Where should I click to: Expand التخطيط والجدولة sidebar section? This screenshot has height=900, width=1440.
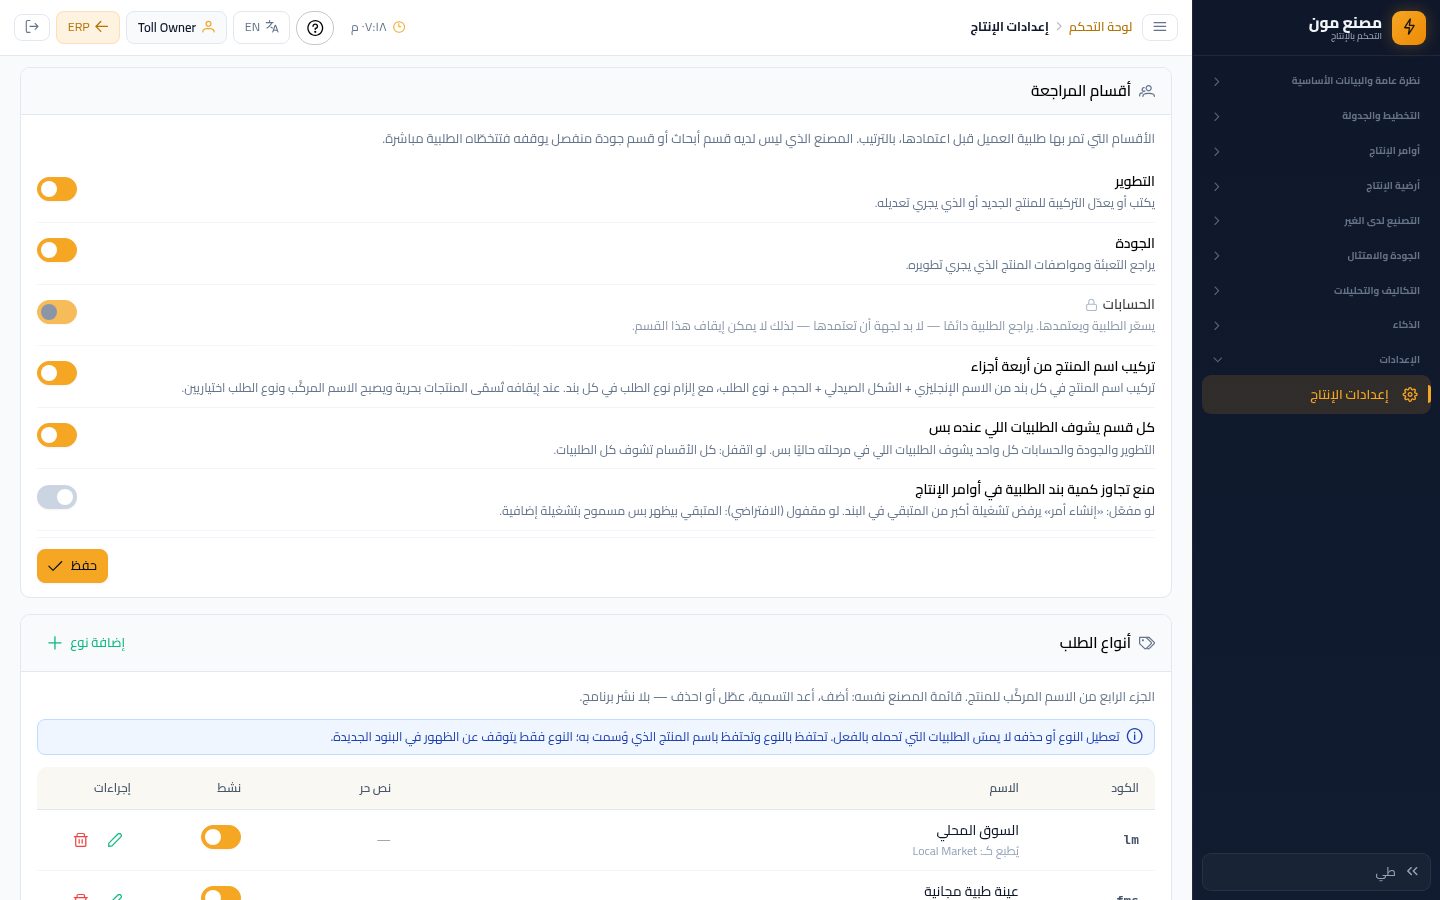pyautogui.click(x=1316, y=116)
